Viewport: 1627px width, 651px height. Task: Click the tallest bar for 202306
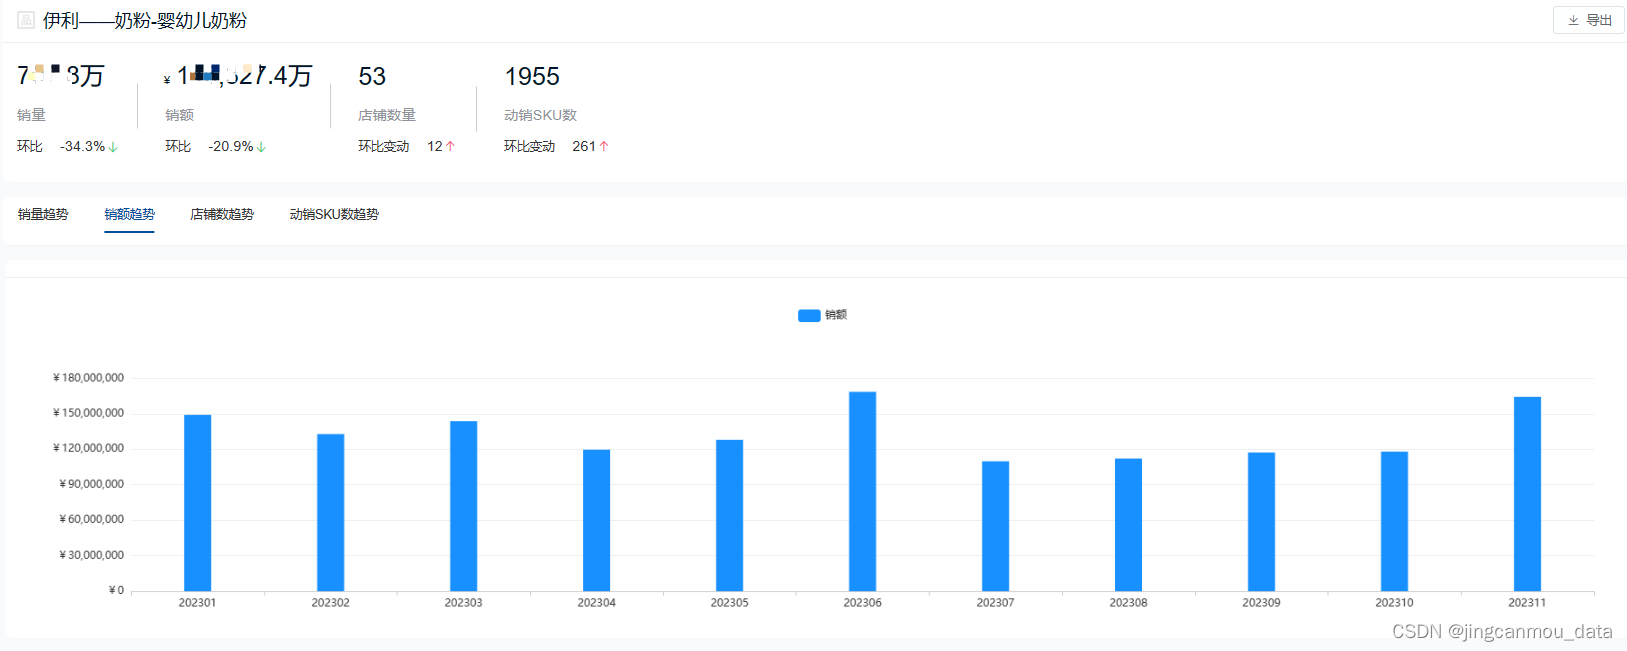point(863,491)
